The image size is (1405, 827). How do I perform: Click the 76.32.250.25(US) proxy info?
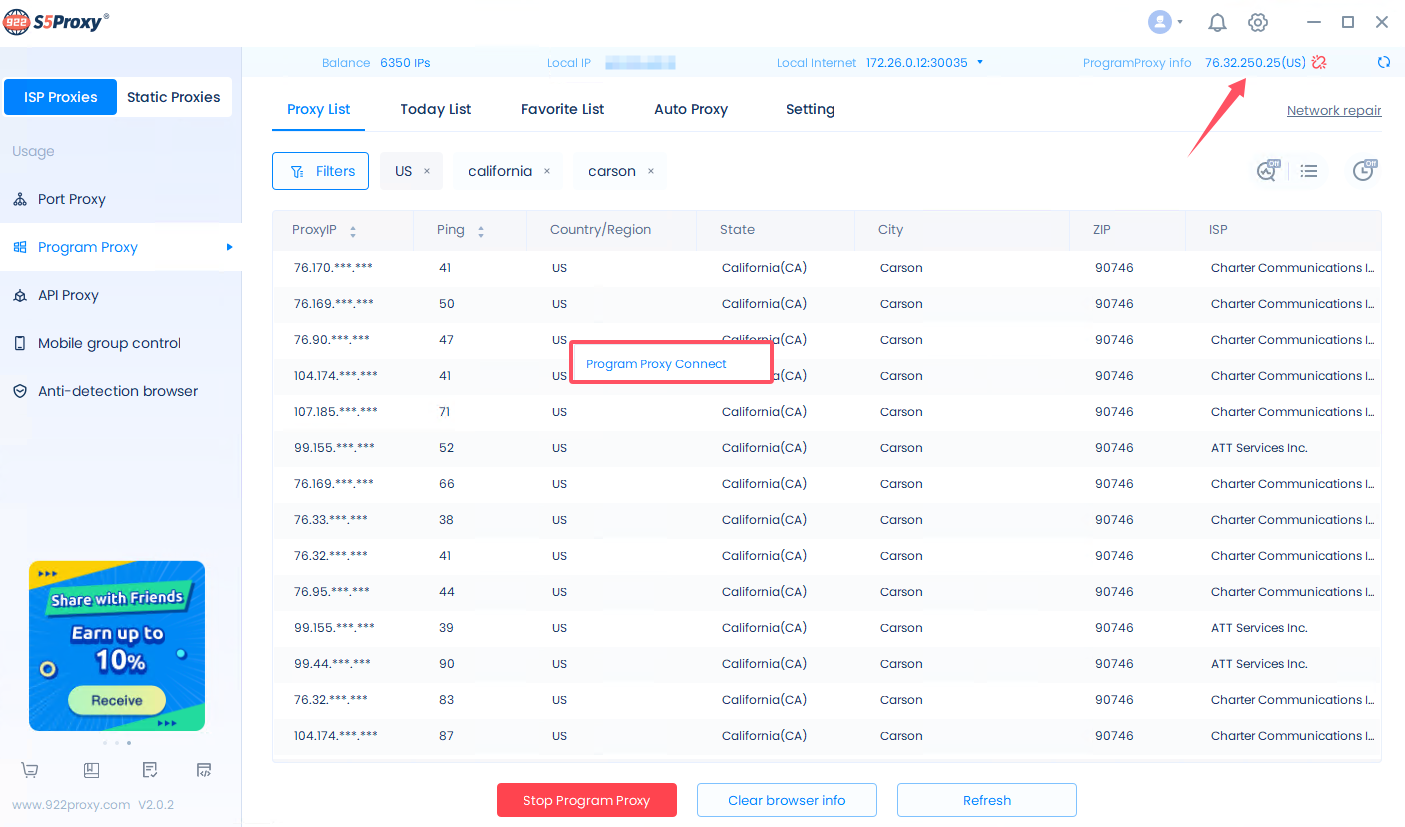click(1255, 62)
